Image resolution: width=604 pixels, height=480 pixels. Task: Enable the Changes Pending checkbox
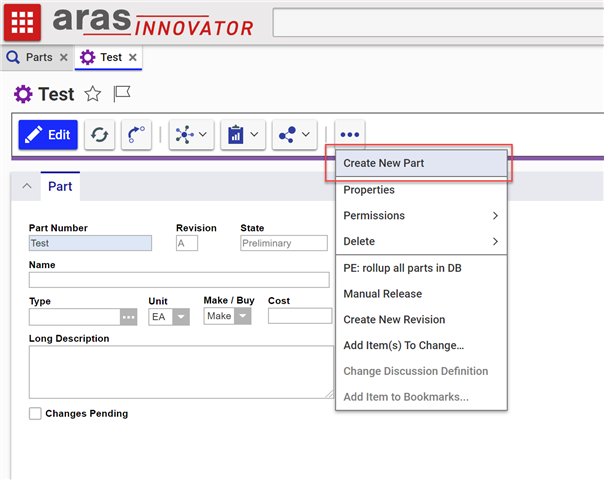click(x=36, y=413)
